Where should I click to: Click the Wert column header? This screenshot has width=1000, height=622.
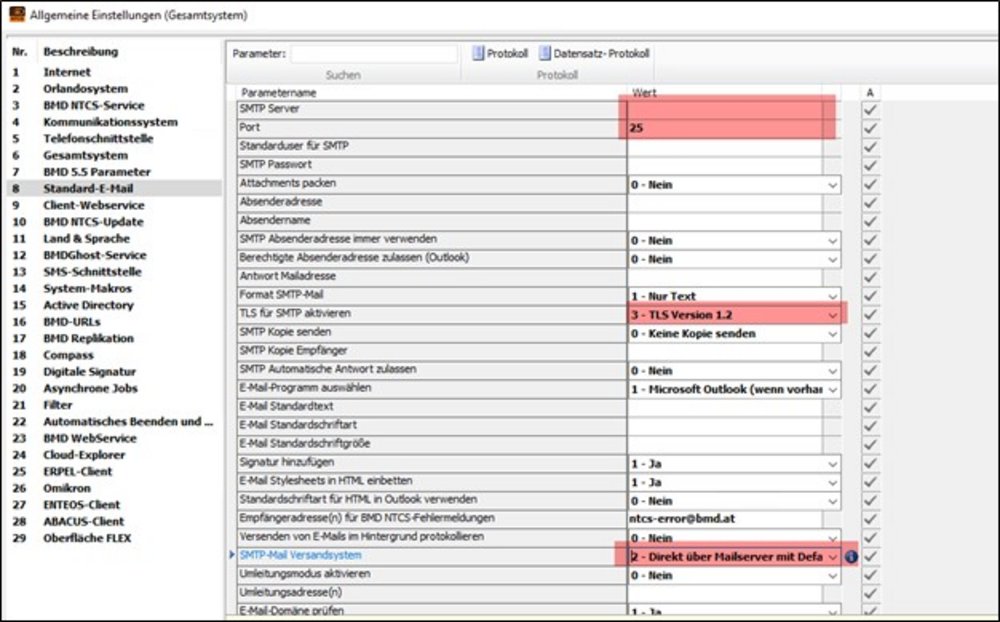[644, 92]
